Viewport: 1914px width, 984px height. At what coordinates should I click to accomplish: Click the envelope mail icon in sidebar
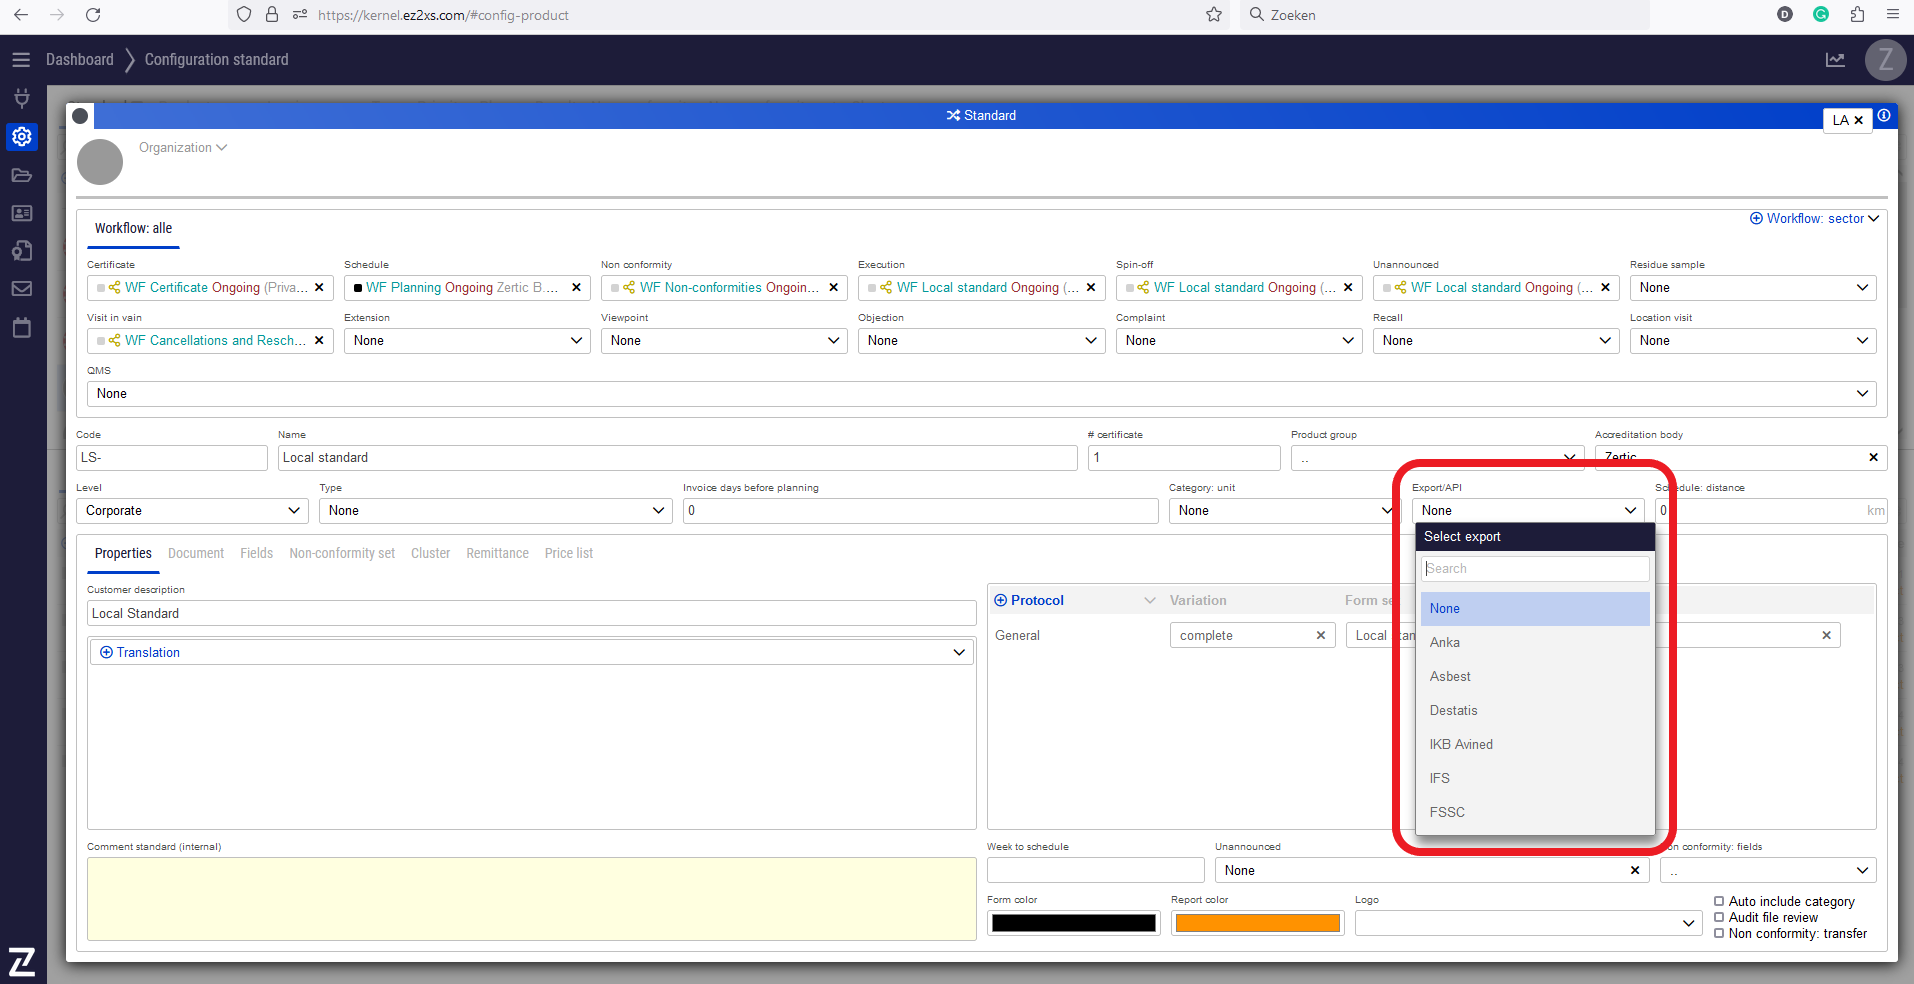22,289
